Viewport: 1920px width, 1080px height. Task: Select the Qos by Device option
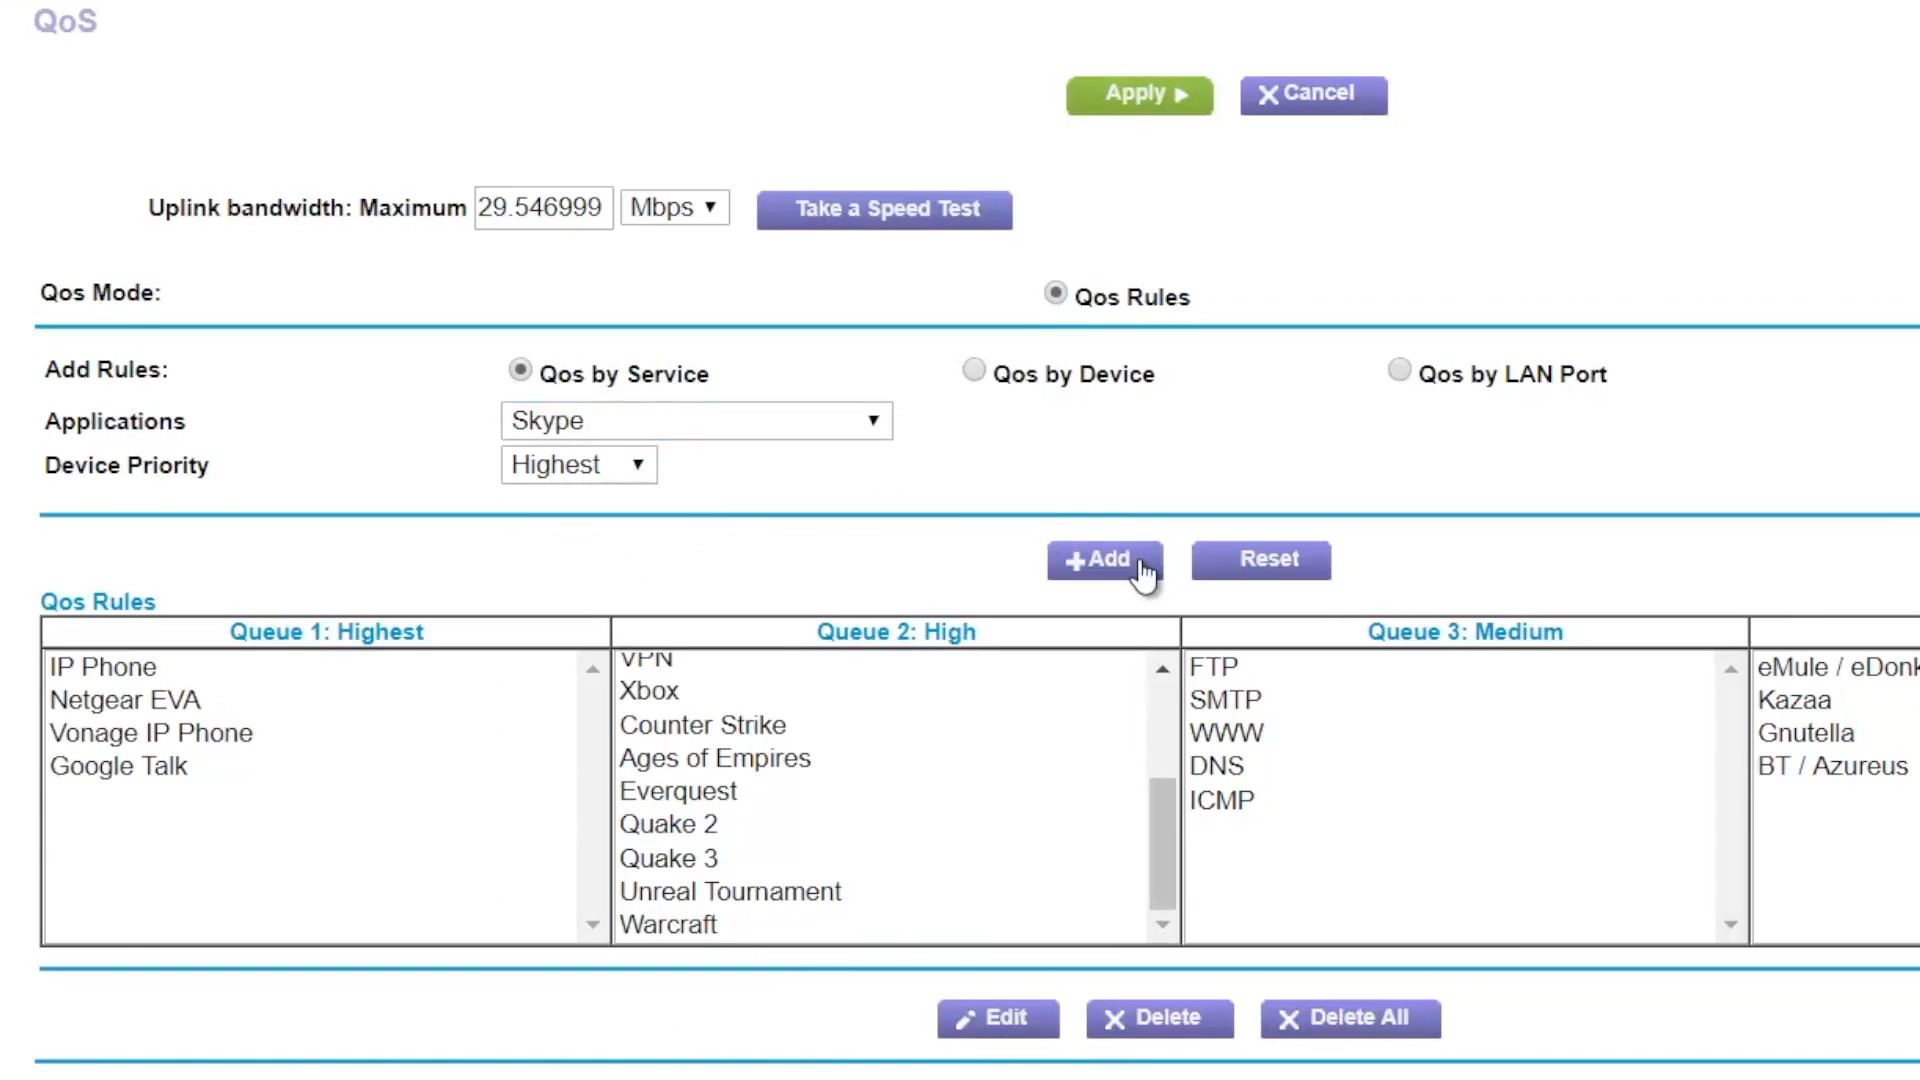click(x=973, y=371)
